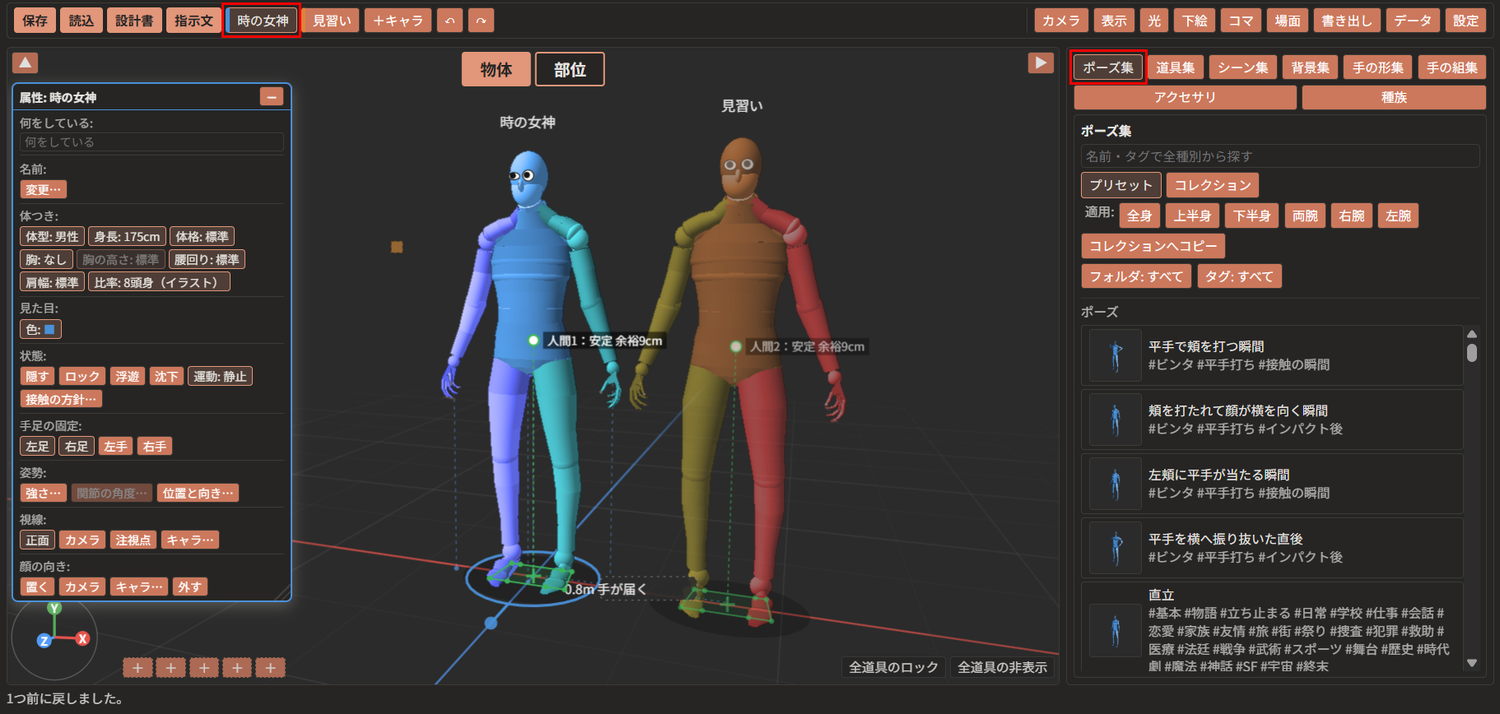Open the 体型: 男性 dropdown
Screen dimensions: 1500x714
click(52, 237)
